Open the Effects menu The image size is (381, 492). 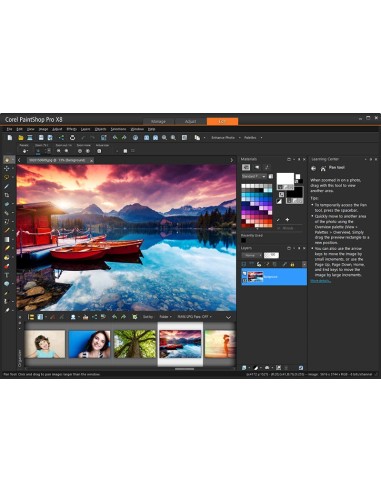71,129
